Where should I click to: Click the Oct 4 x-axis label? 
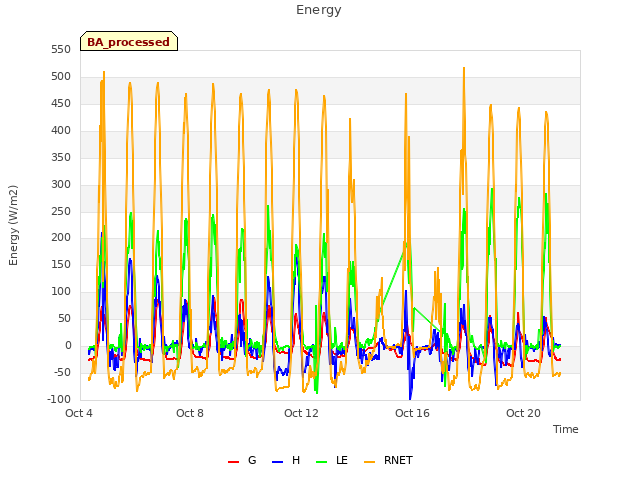(x=79, y=413)
